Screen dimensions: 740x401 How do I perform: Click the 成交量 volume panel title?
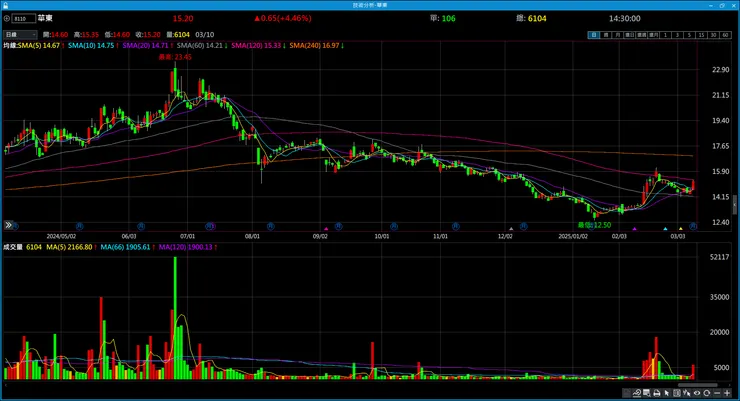[x=13, y=247]
